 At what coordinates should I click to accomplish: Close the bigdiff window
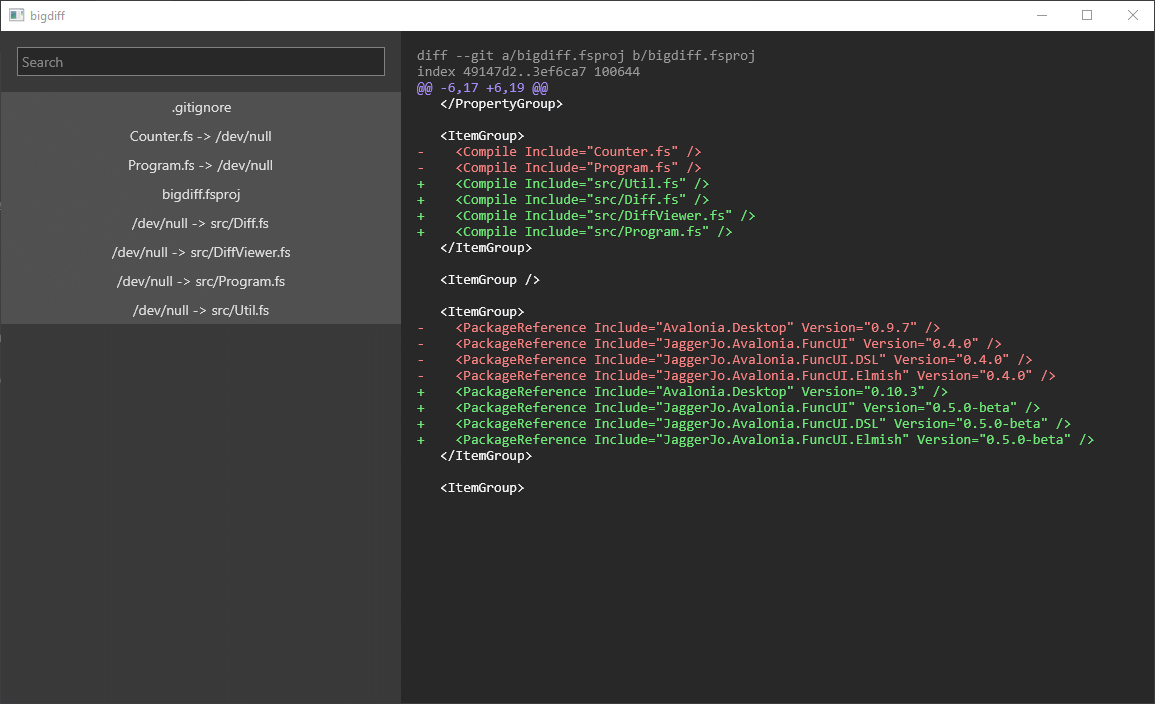click(x=1132, y=15)
